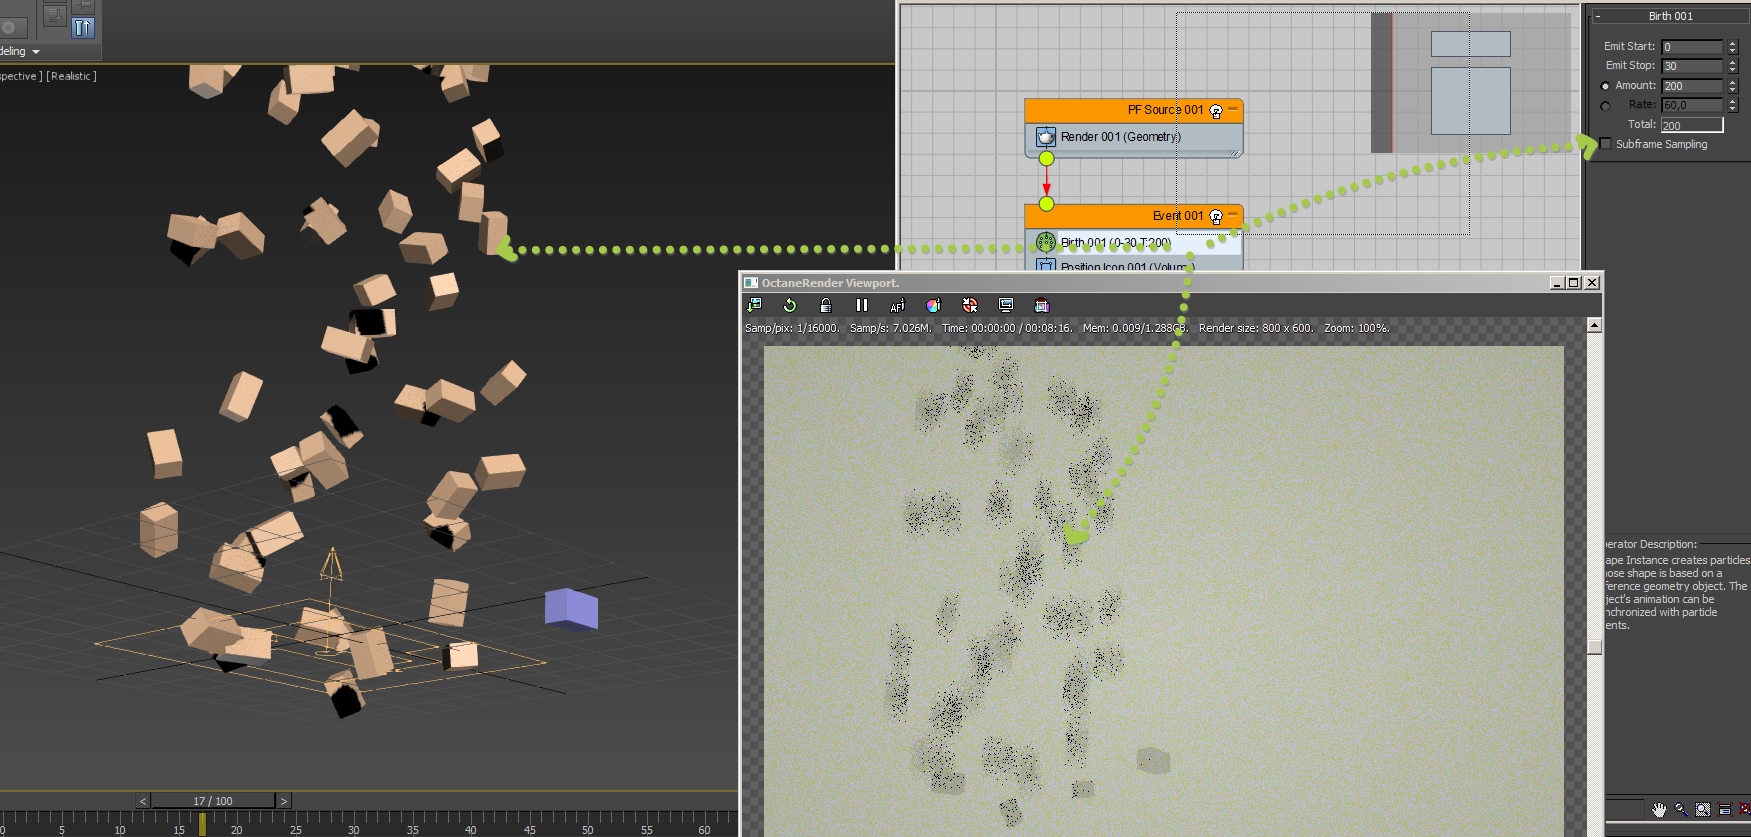The width and height of the screenshot is (1751, 837).
Task: Click the Total value field
Action: coord(1692,125)
